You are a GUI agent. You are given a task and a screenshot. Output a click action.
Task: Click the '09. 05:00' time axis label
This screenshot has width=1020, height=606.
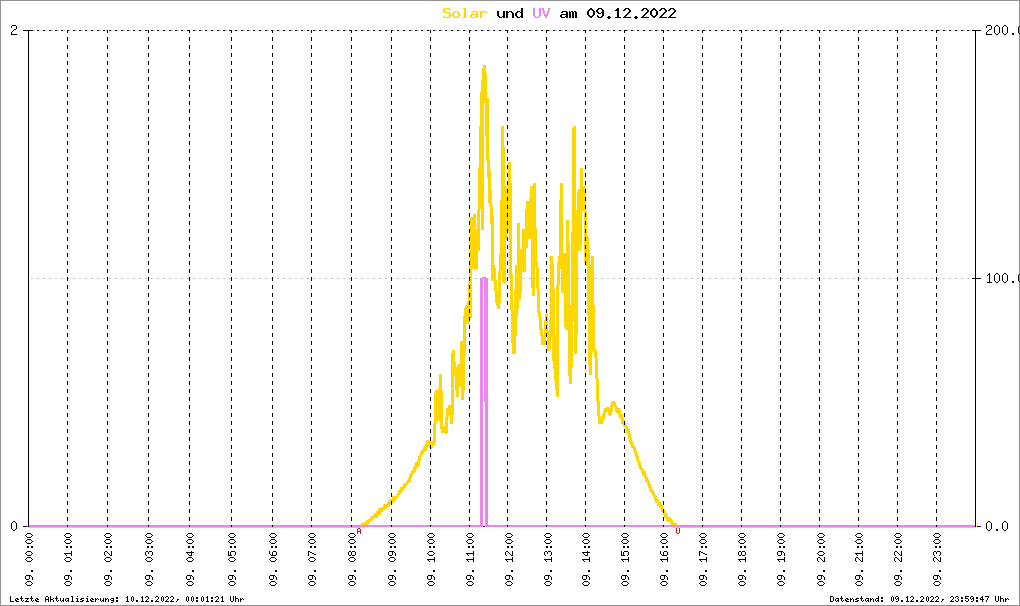(x=232, y=559)
